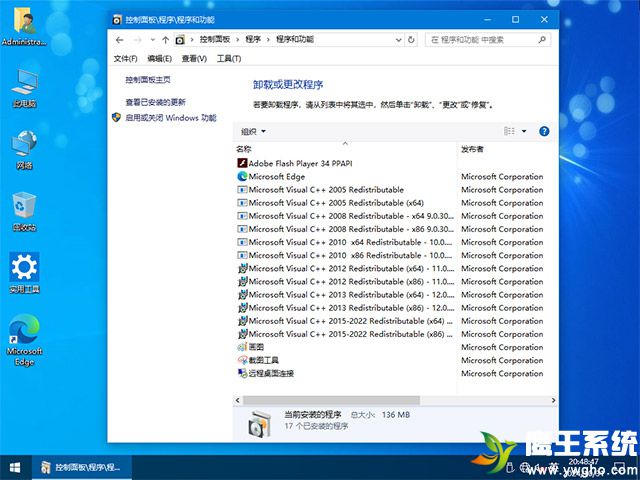Open the 工具(T) menu
640x480 pixels.
coord(229,59)
